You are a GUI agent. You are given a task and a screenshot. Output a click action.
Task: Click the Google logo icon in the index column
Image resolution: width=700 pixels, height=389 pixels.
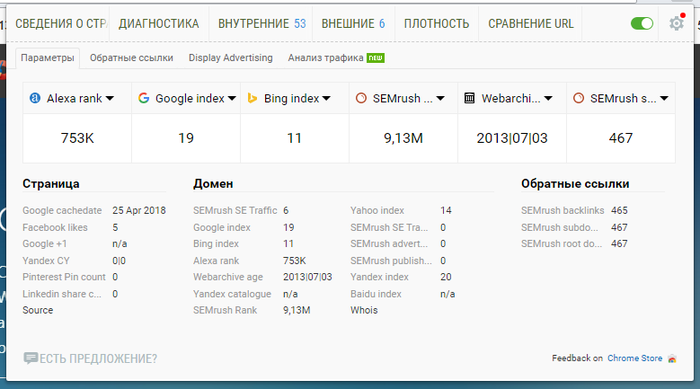click(143, 98)
